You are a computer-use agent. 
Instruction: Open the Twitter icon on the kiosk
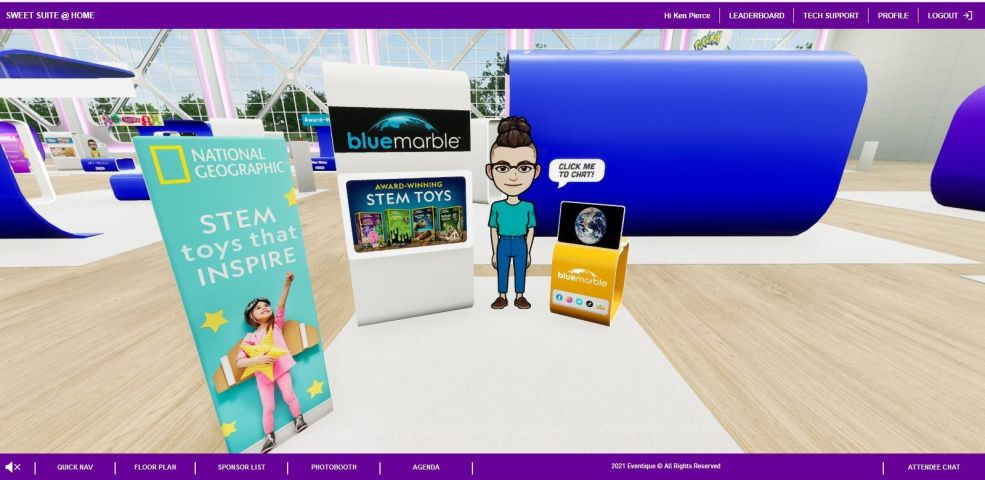[x=579, y=300]
